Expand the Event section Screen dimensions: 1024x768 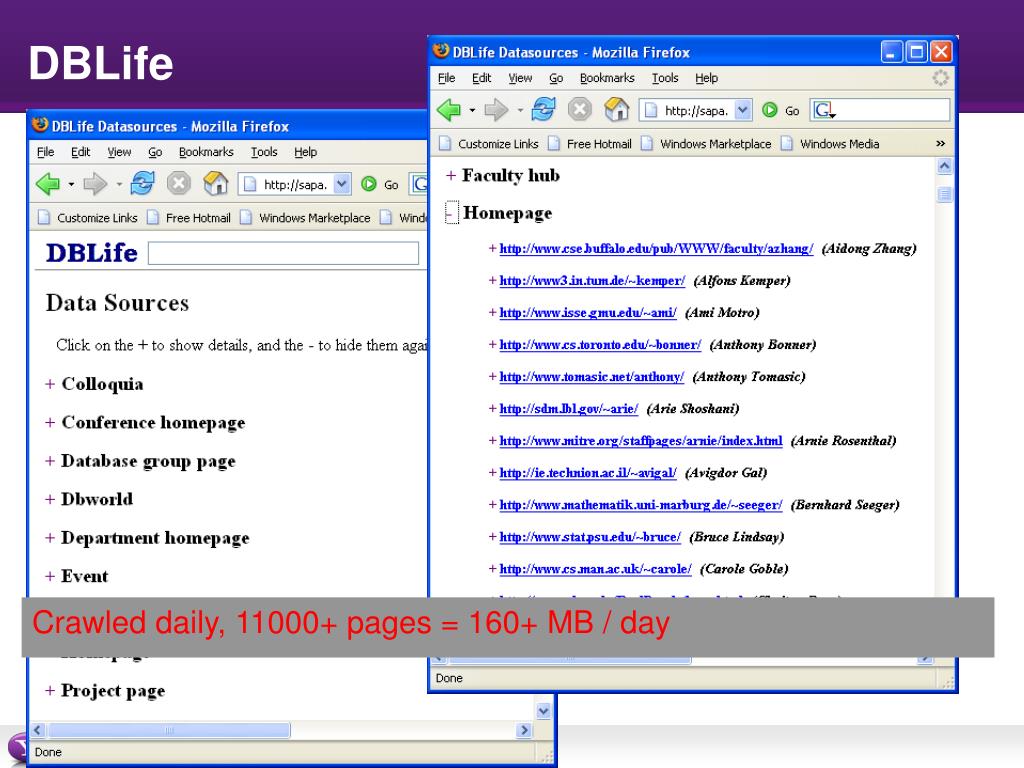pyautogui.click(x=50, y=576)
